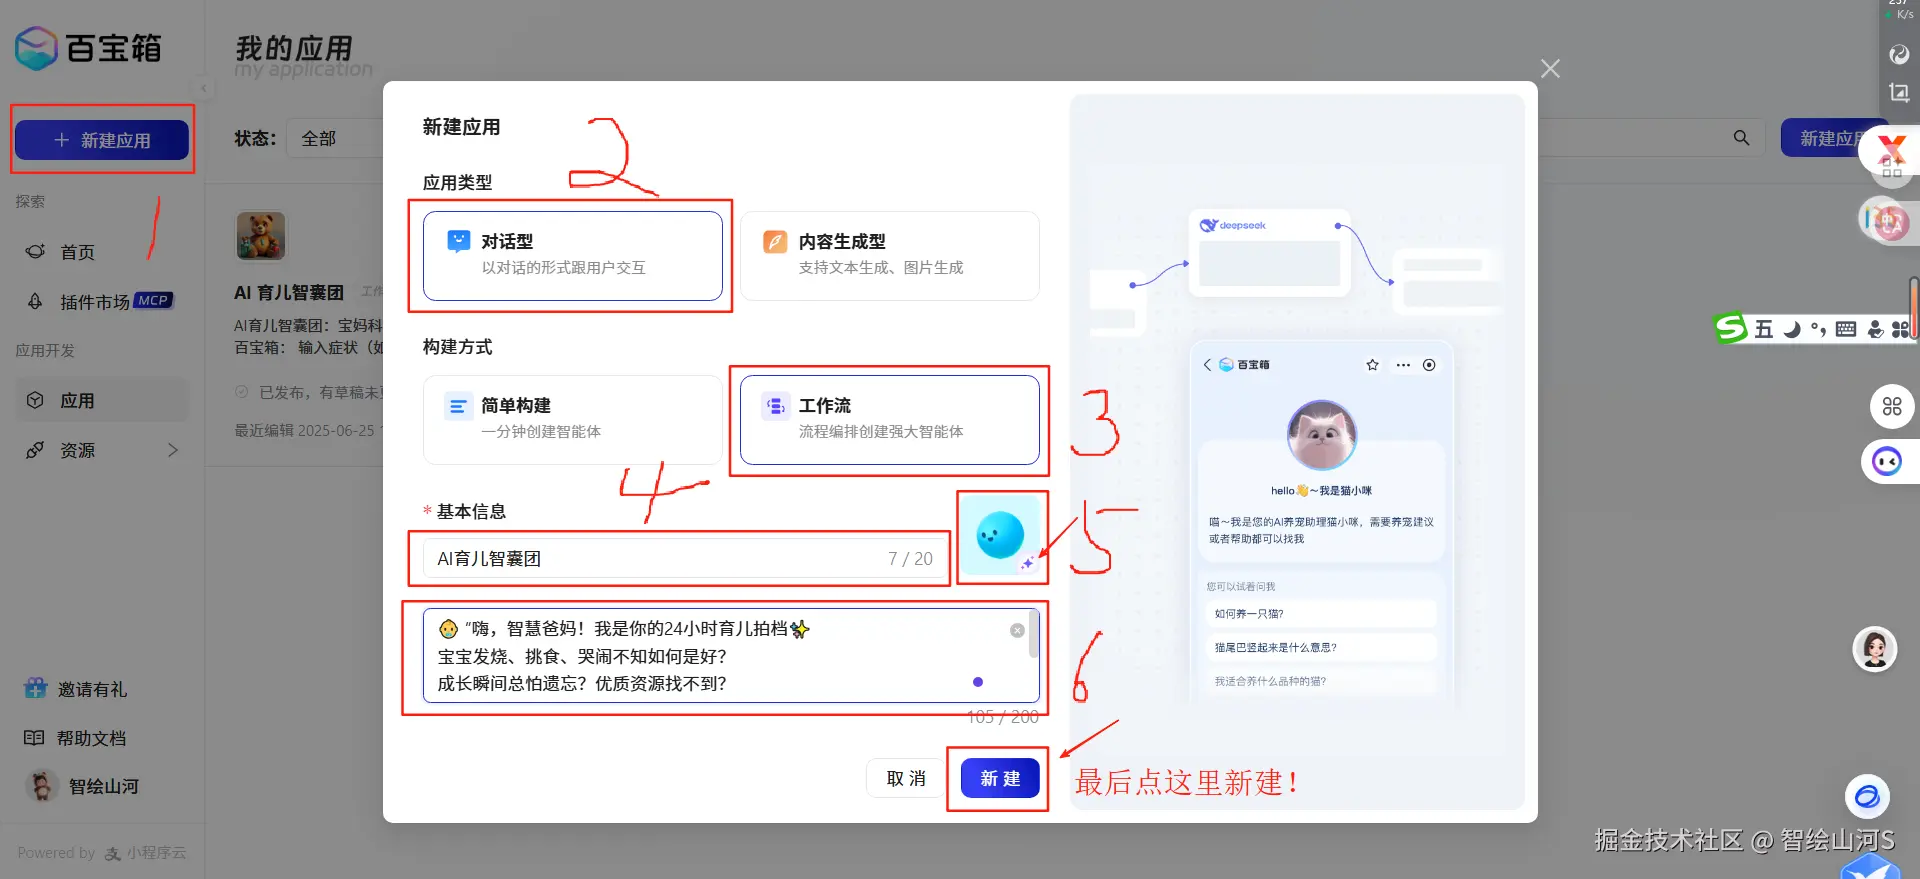Click the 简单构建 lines icon
Viewport: 1920px width, 879px height.
[x=458, y=406]
